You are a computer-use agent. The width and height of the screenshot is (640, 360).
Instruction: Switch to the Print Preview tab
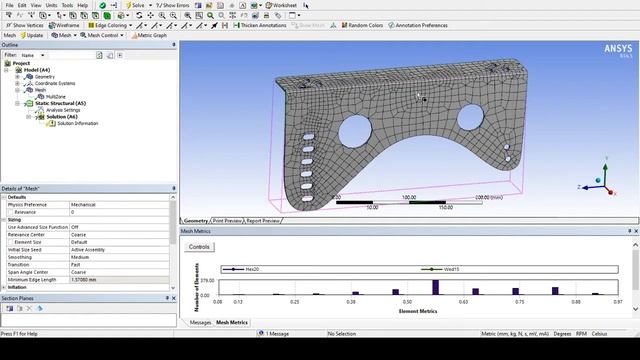coord(227,221)
